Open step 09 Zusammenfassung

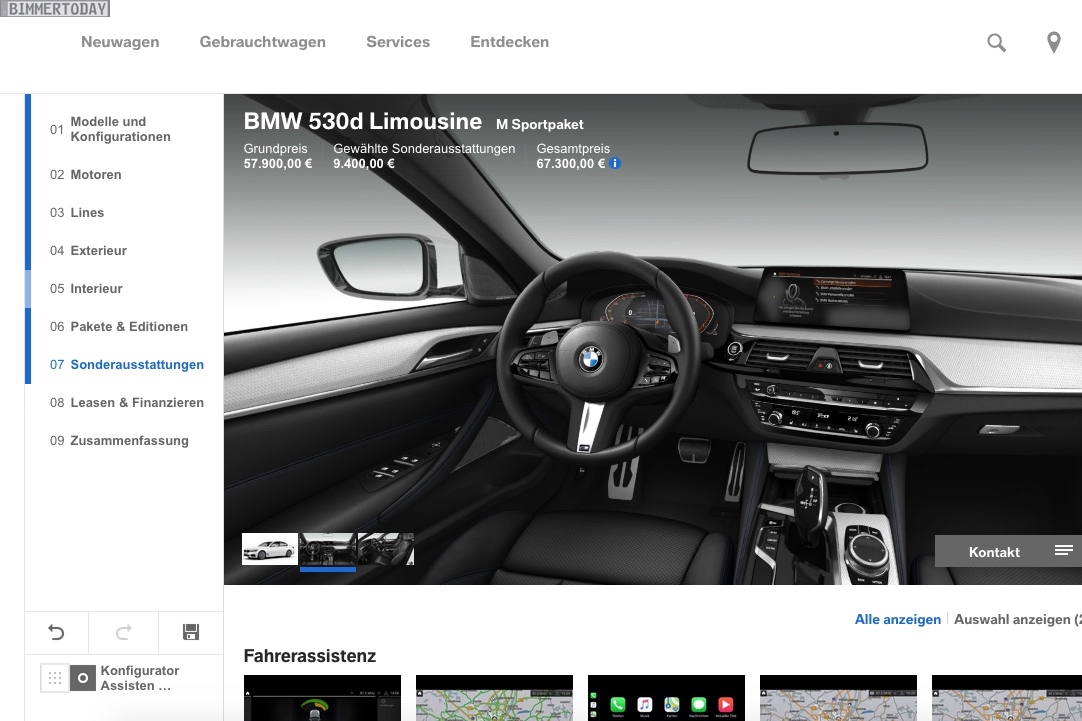[129, 441]
